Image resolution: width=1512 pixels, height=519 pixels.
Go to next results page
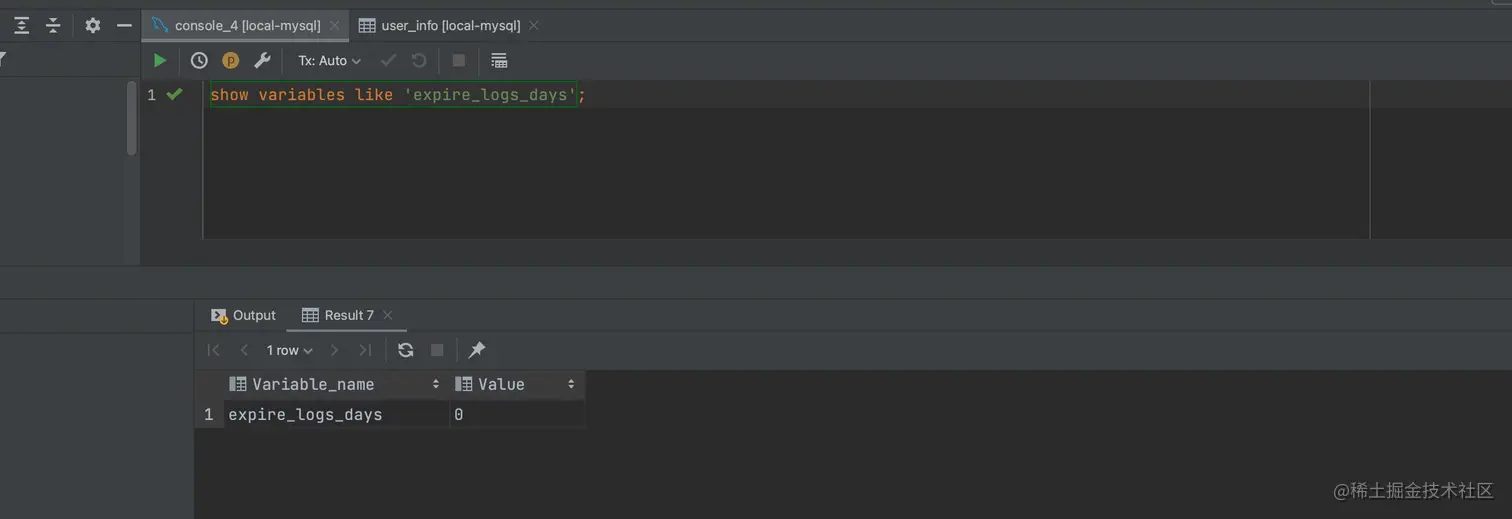click(335, 350)
